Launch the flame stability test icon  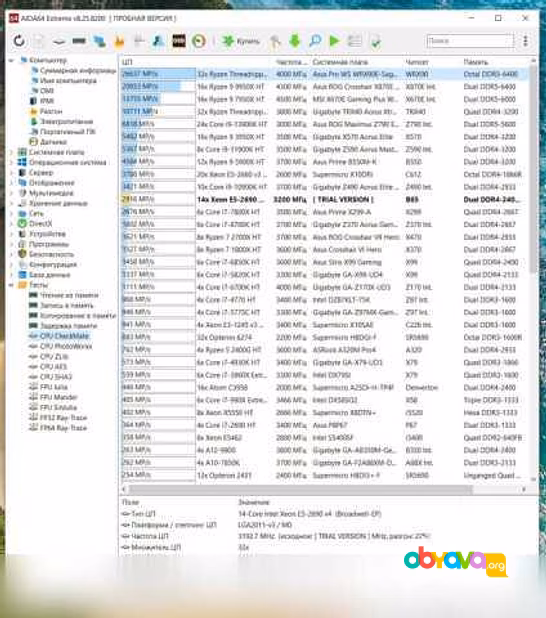coord(119,41)
